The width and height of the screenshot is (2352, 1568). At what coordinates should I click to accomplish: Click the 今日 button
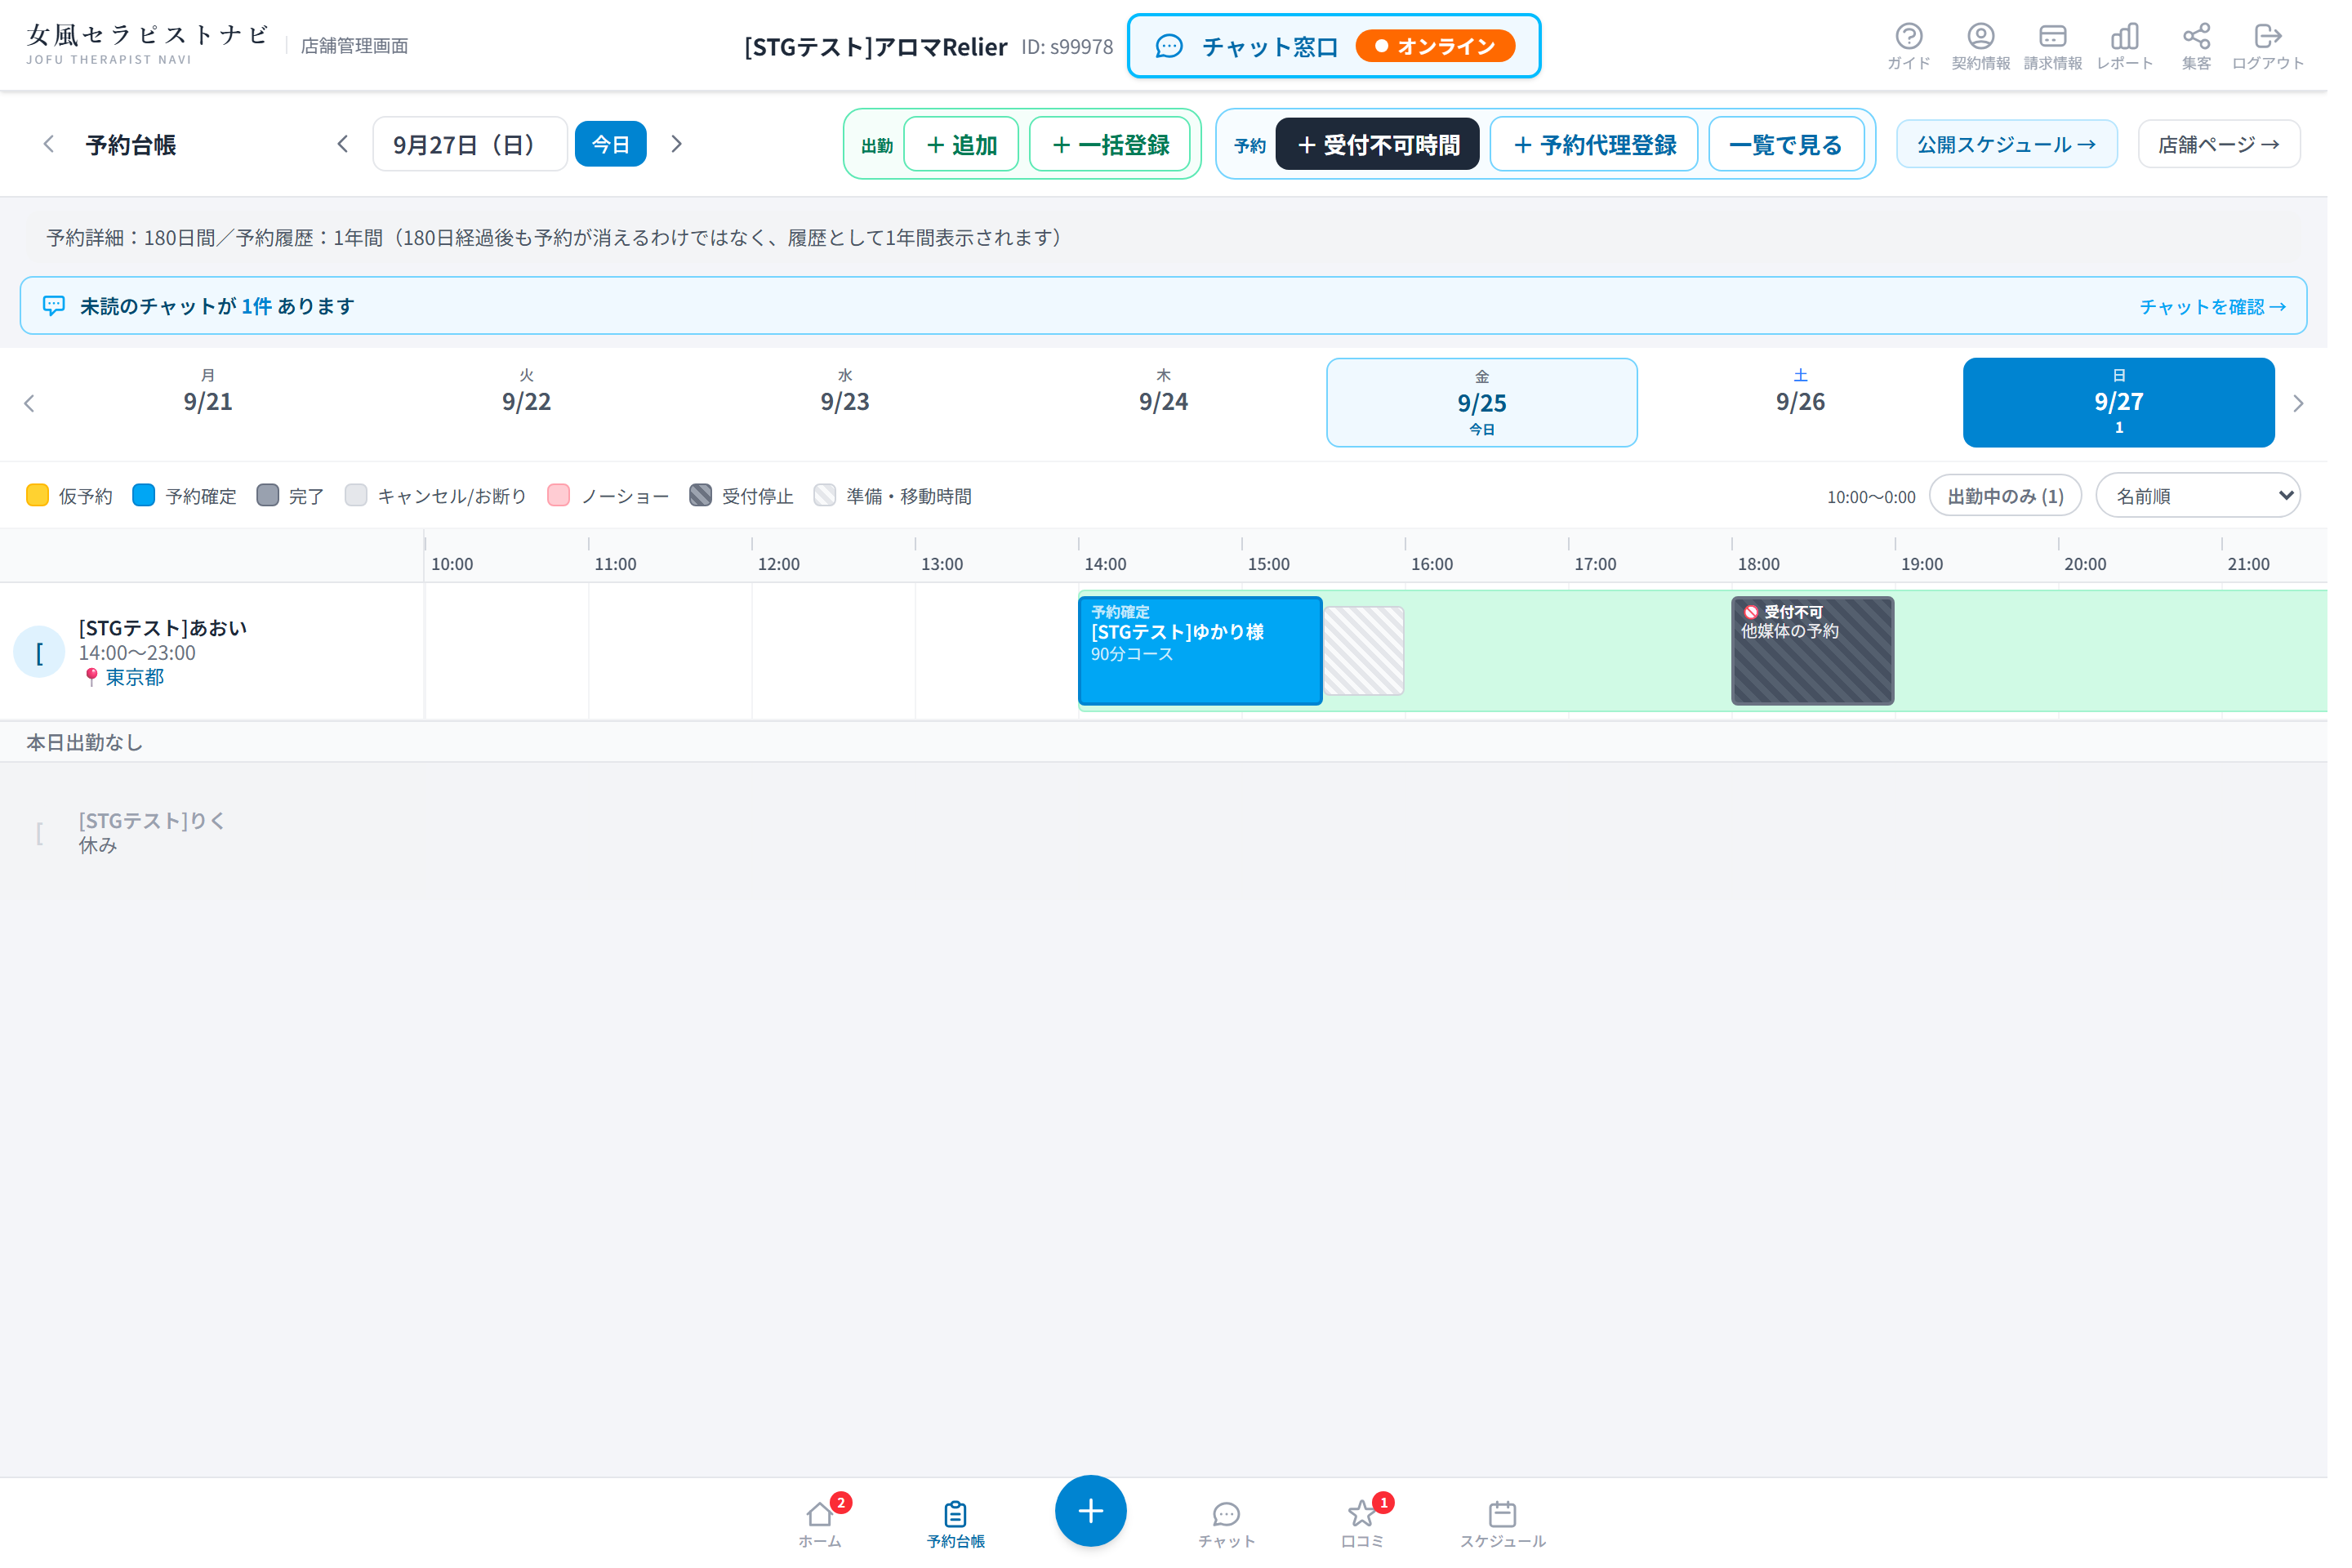[x=617, y=145]
